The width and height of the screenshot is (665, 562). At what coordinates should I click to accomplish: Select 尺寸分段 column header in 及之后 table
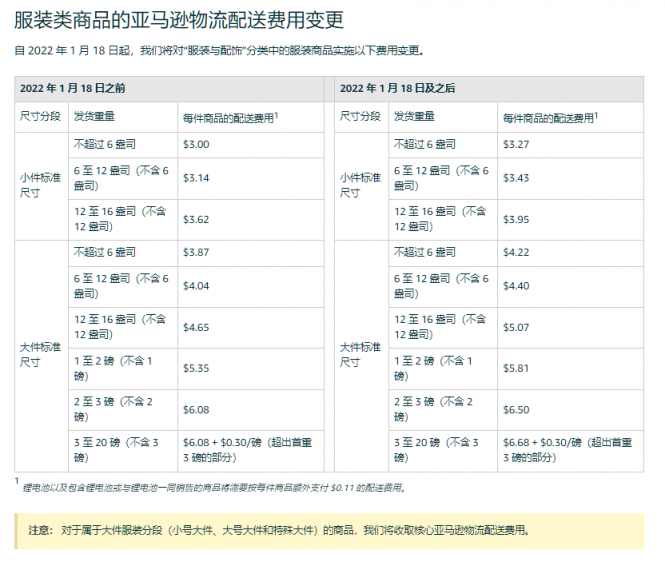360,116
